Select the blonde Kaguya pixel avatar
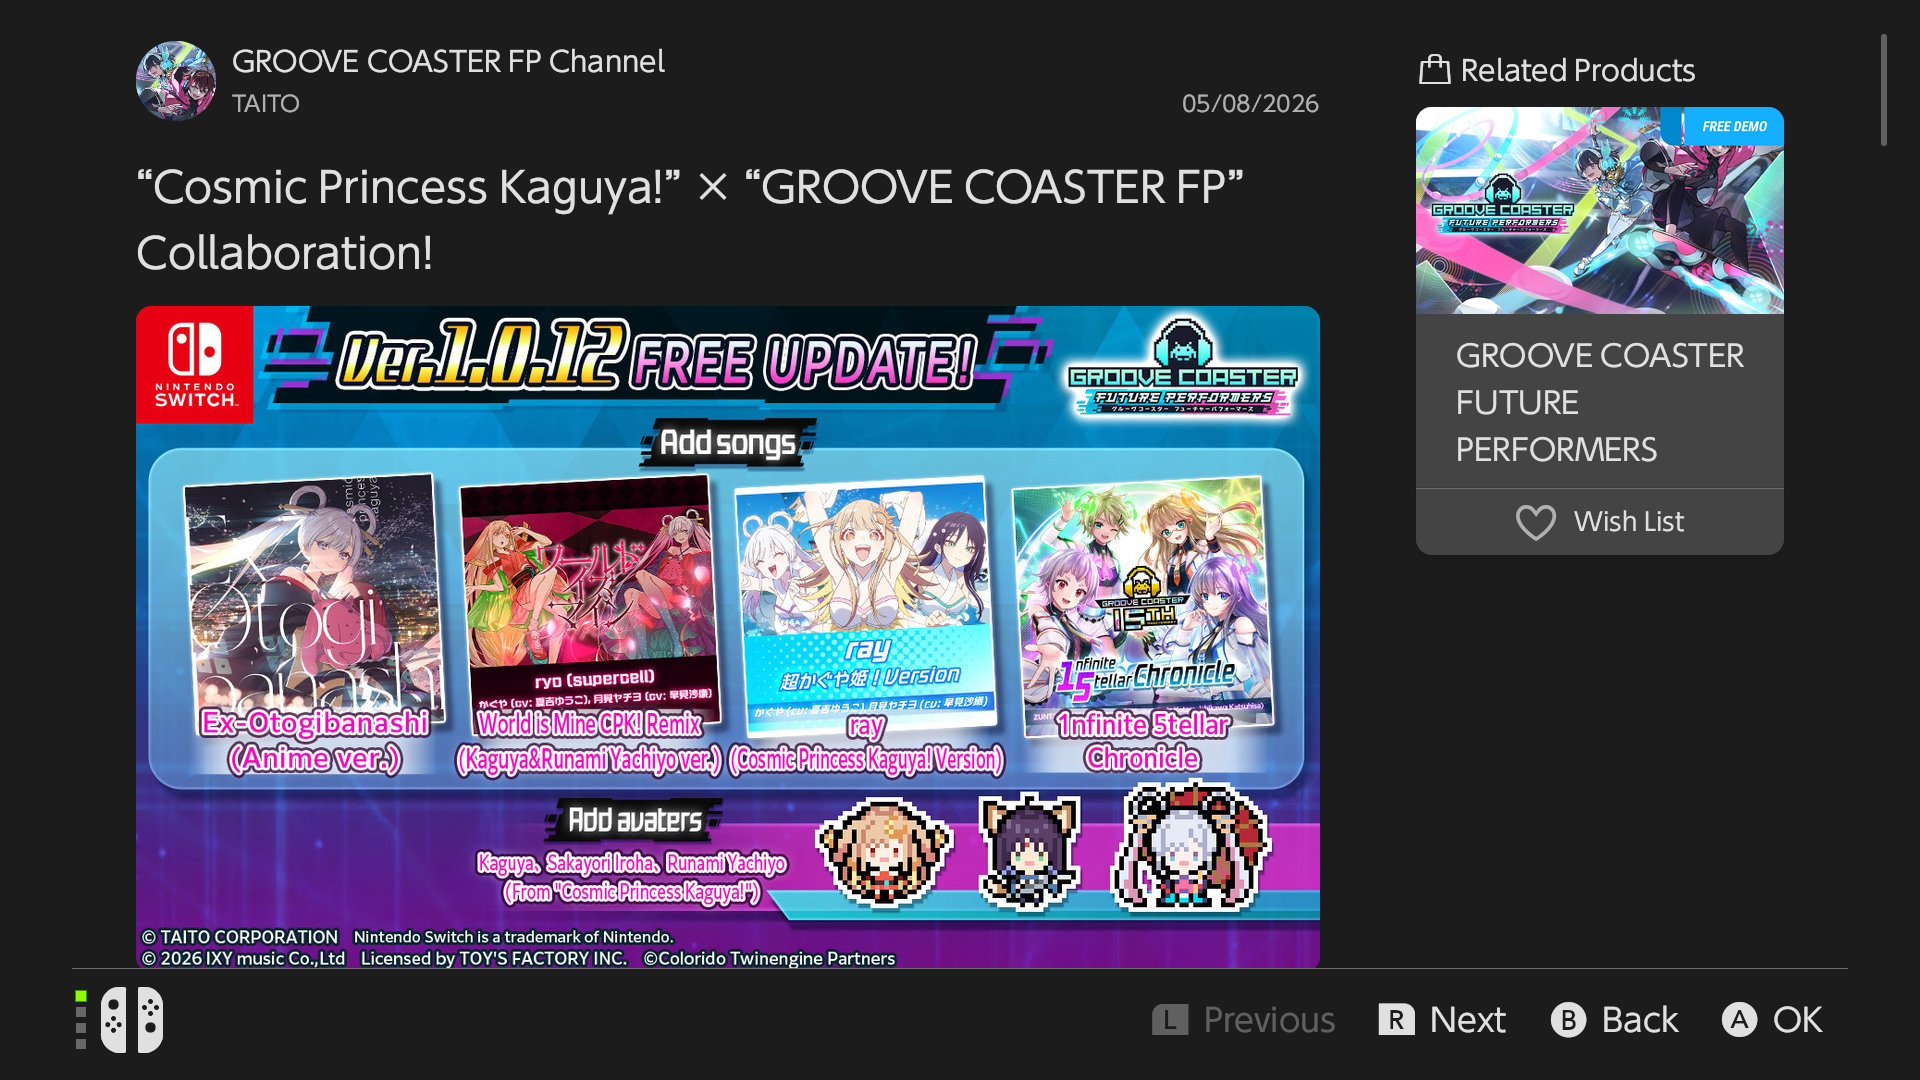The width and height of the screenshot is (1920, 1080). [884, 852]
